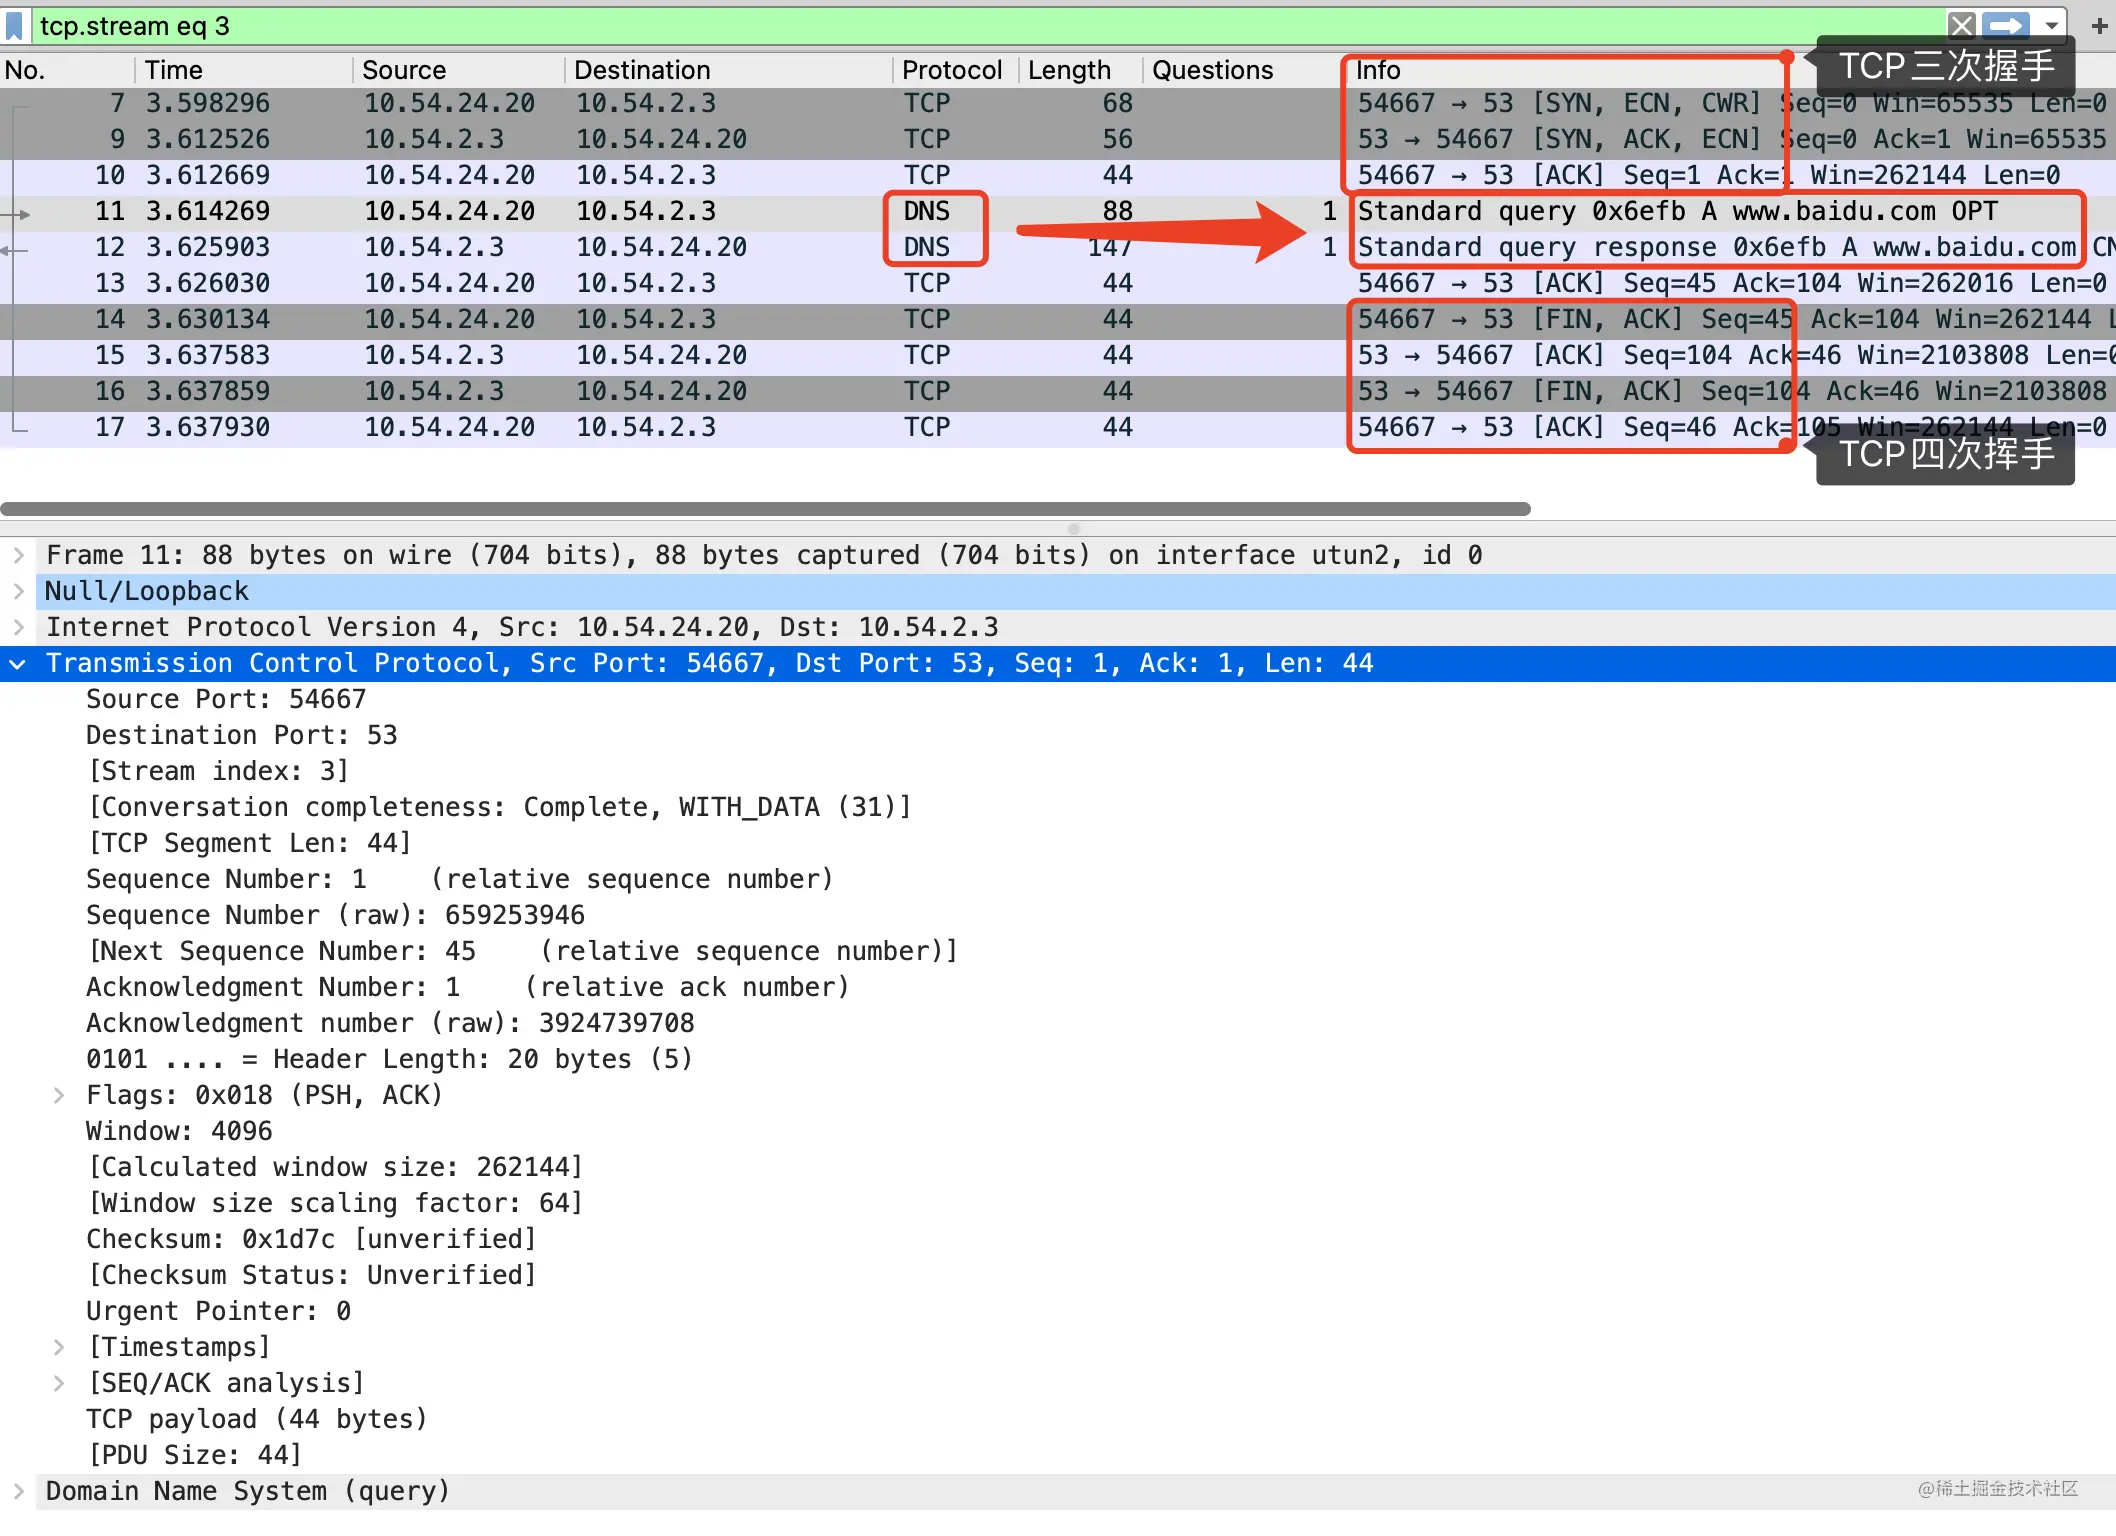Sort by the Protocol column header

pos(951,70)
